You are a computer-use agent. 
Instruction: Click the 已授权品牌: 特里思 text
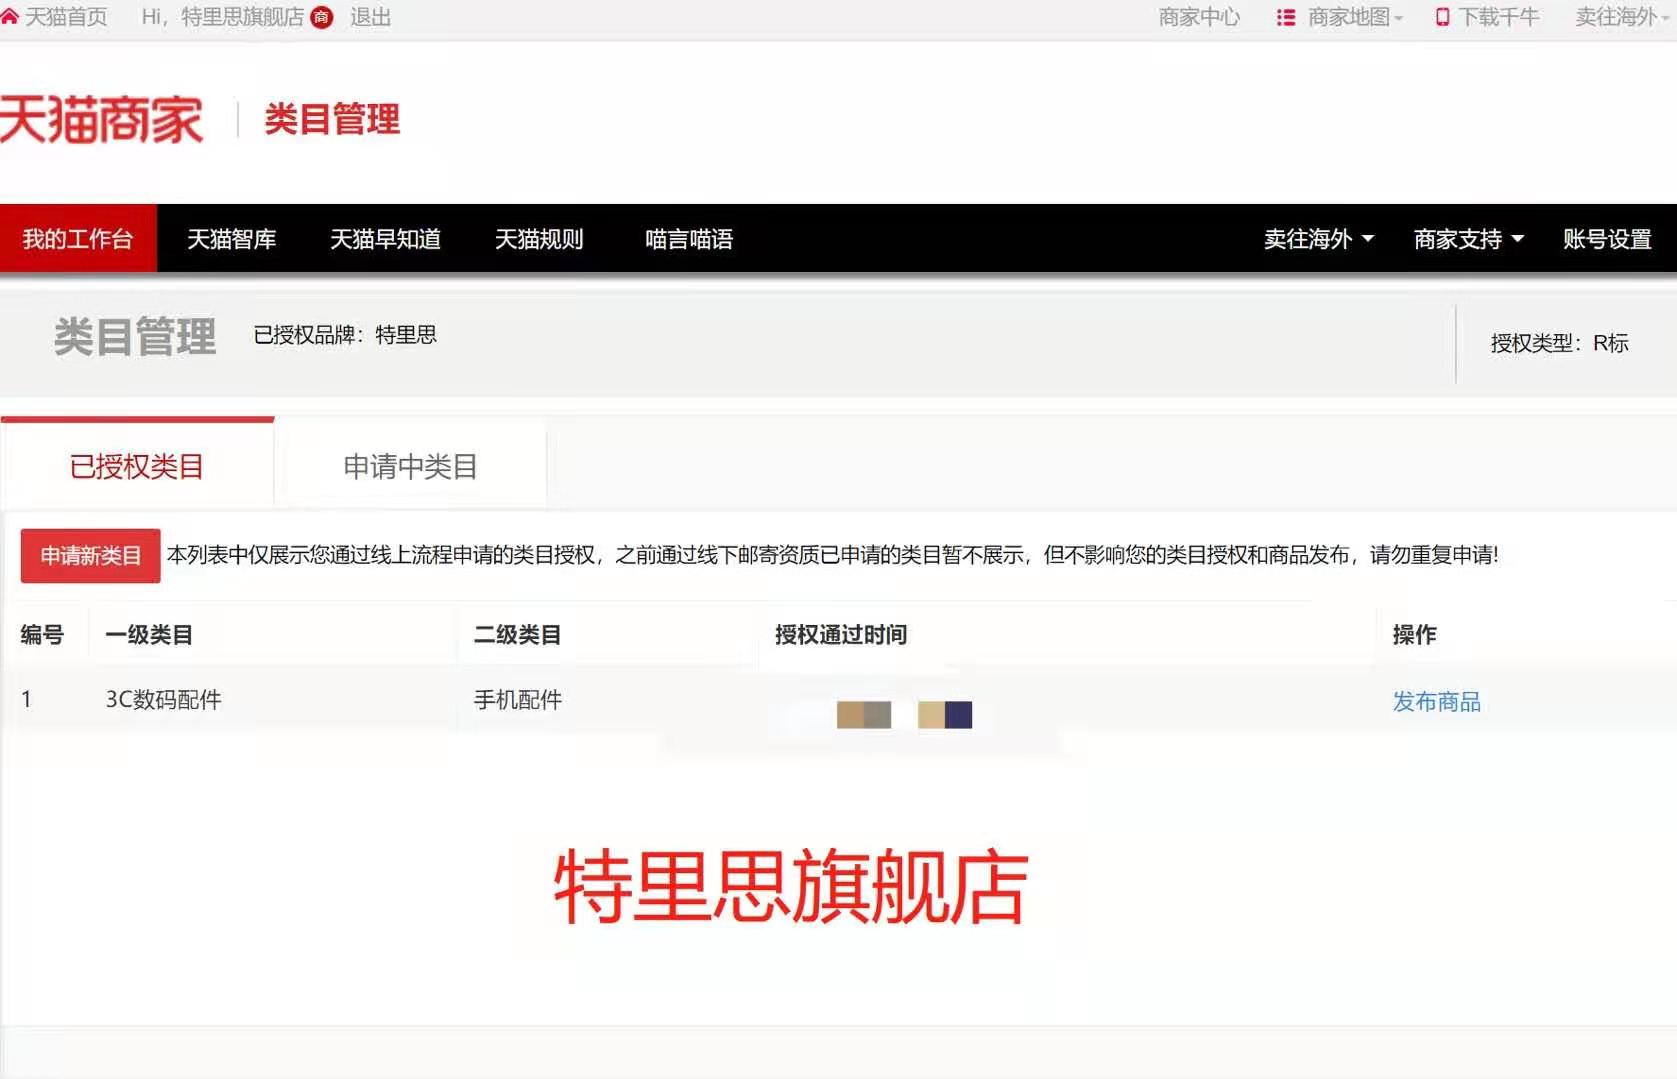click(x=345, y=335)
